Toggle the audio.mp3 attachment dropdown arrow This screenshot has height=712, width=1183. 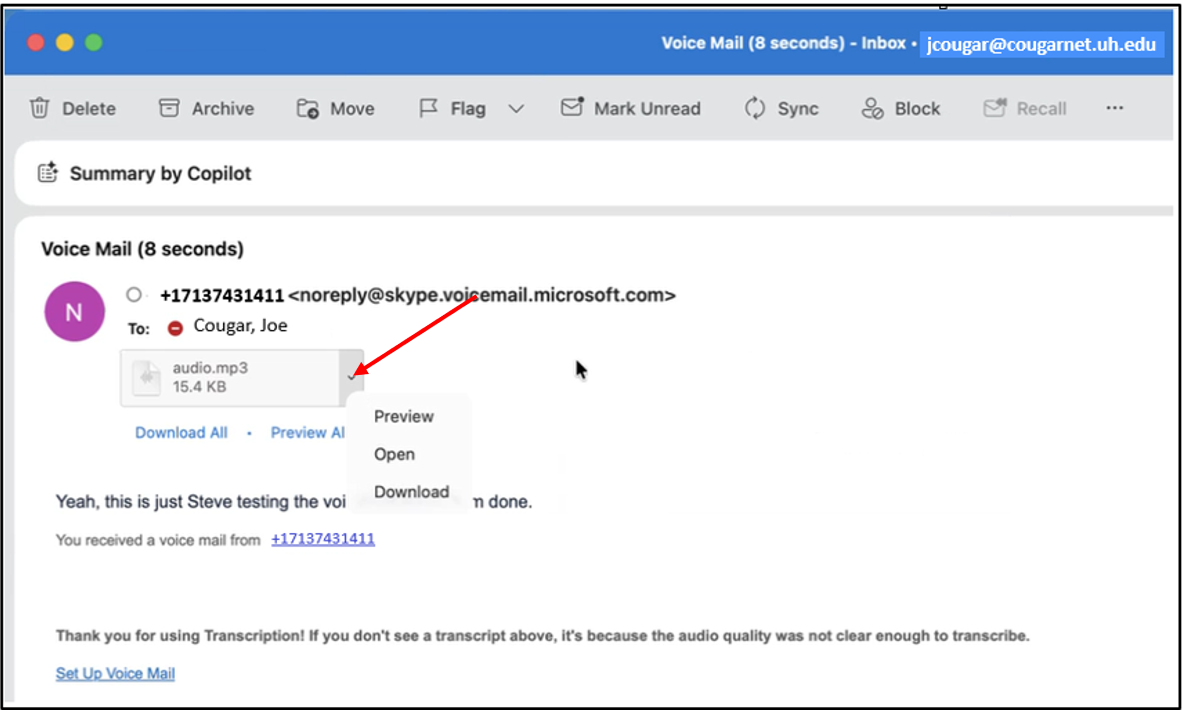tap(352, 376)
